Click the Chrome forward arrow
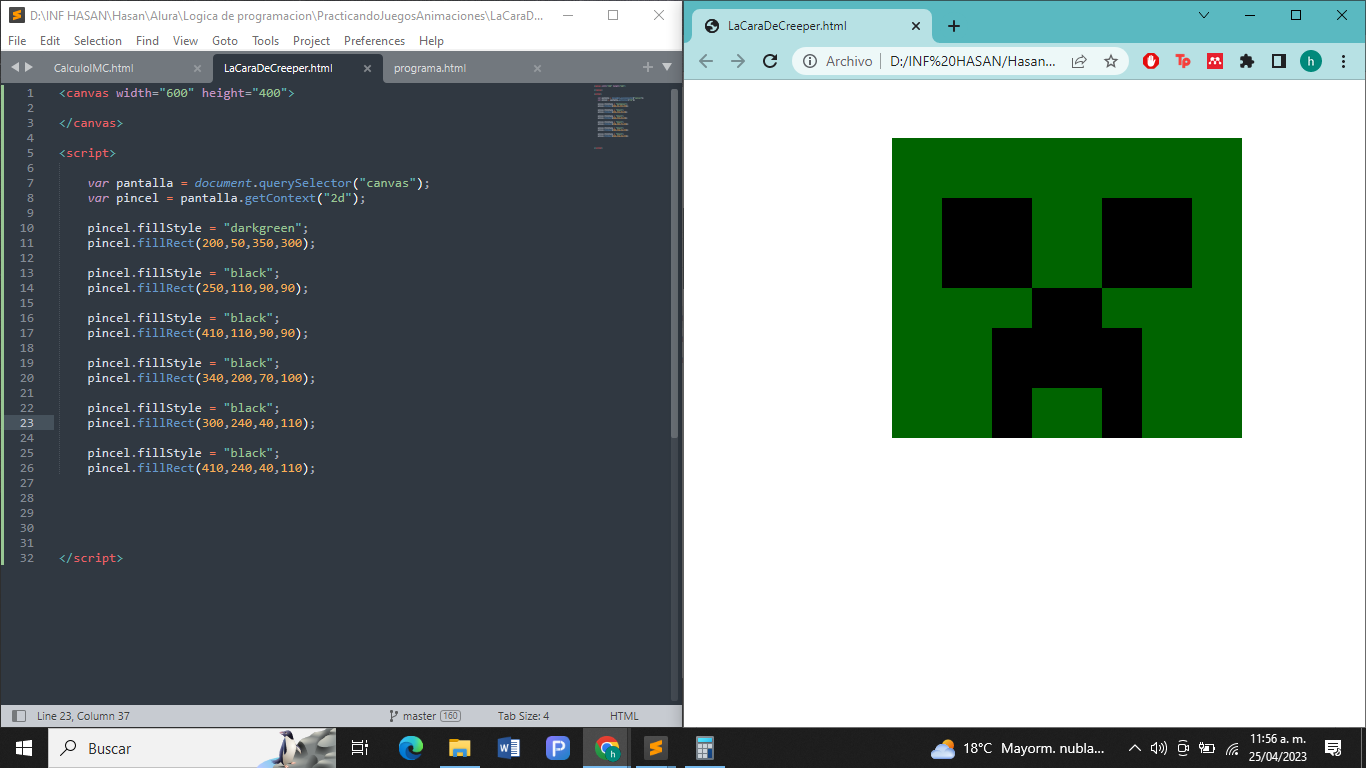Screen dimensions: 1366x768 point(738,61)
